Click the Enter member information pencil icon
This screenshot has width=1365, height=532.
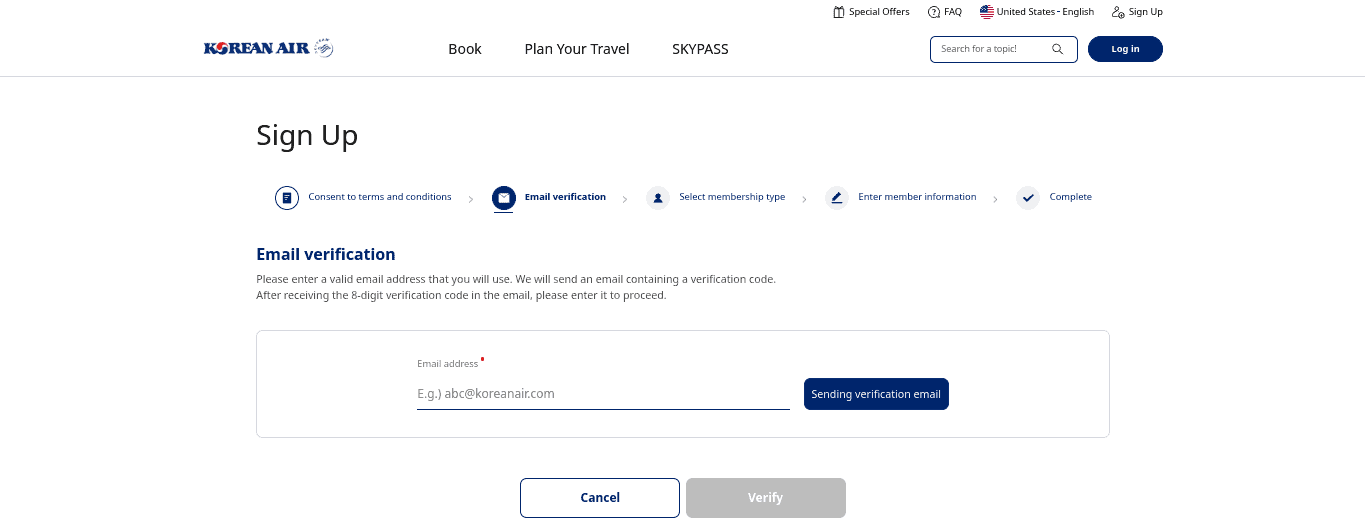837,198
